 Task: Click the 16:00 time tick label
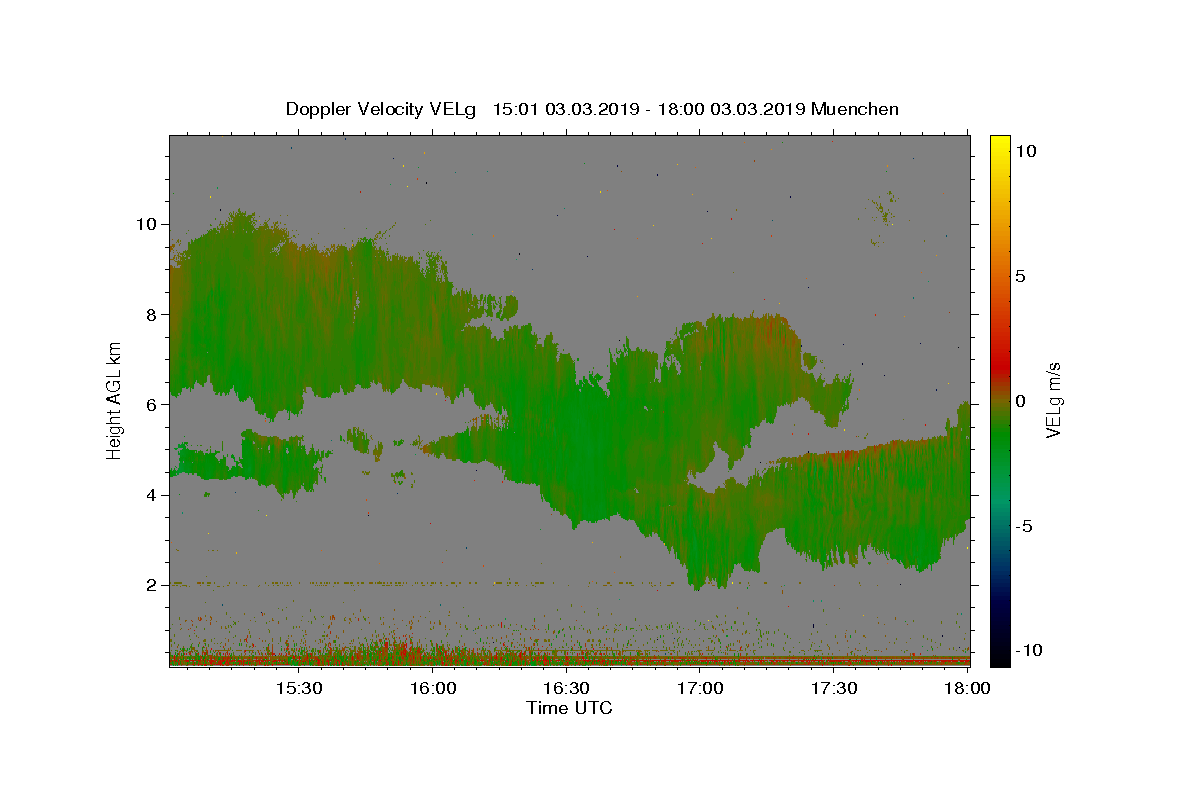coord(432,688)
